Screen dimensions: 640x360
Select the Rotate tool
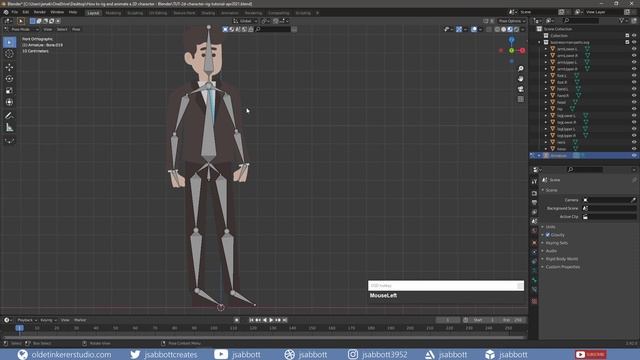(9, 79)
